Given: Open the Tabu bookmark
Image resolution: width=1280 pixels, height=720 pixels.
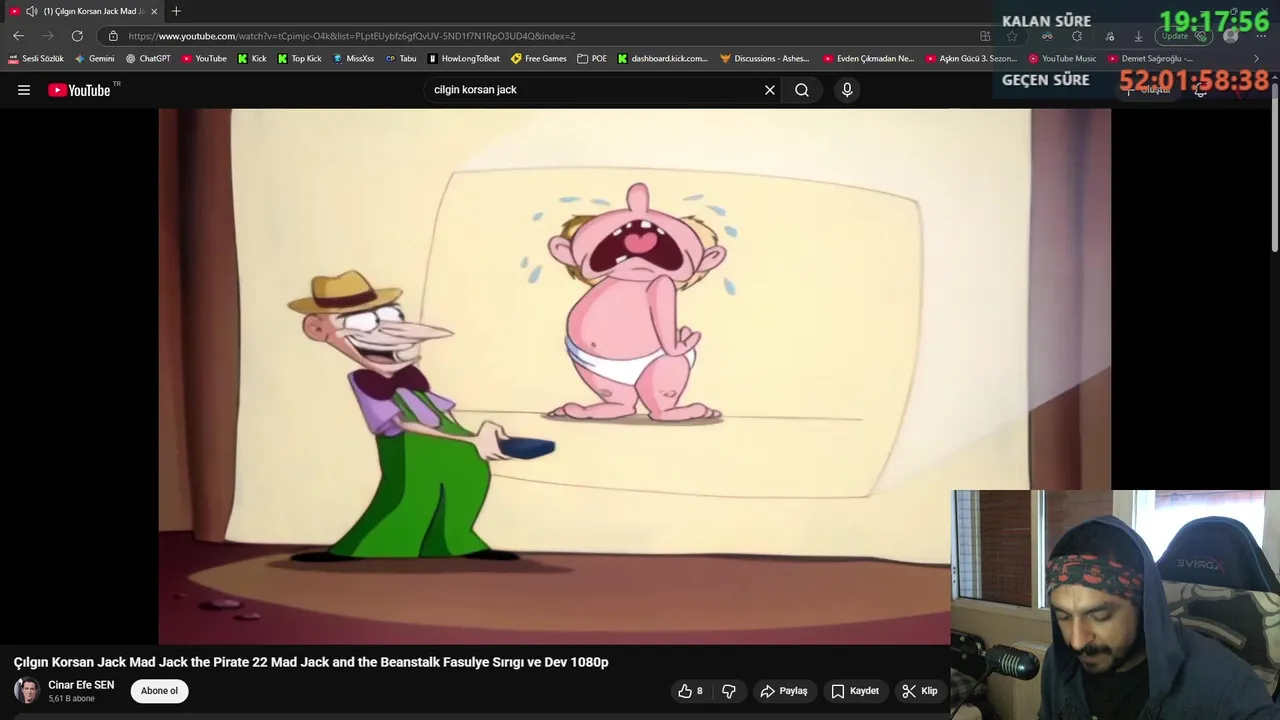Looking at the screenshot, I should click(401, 59).
